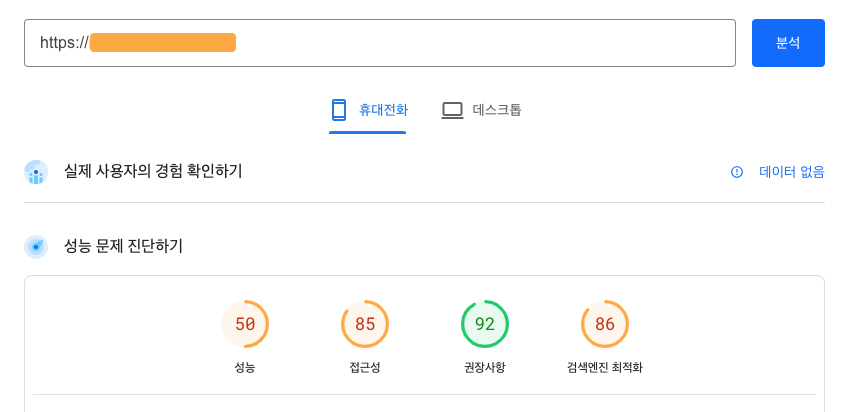This screenshot has width=847, height=412.
Task: Open the 데이터 없음 link
Action: tap(792, 172)
